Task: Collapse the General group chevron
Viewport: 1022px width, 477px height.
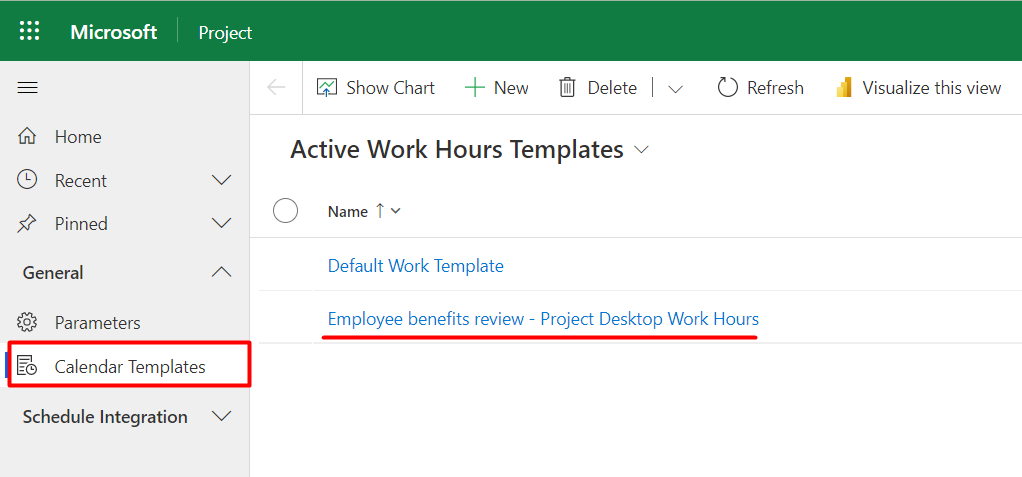Action: point(222,272)
